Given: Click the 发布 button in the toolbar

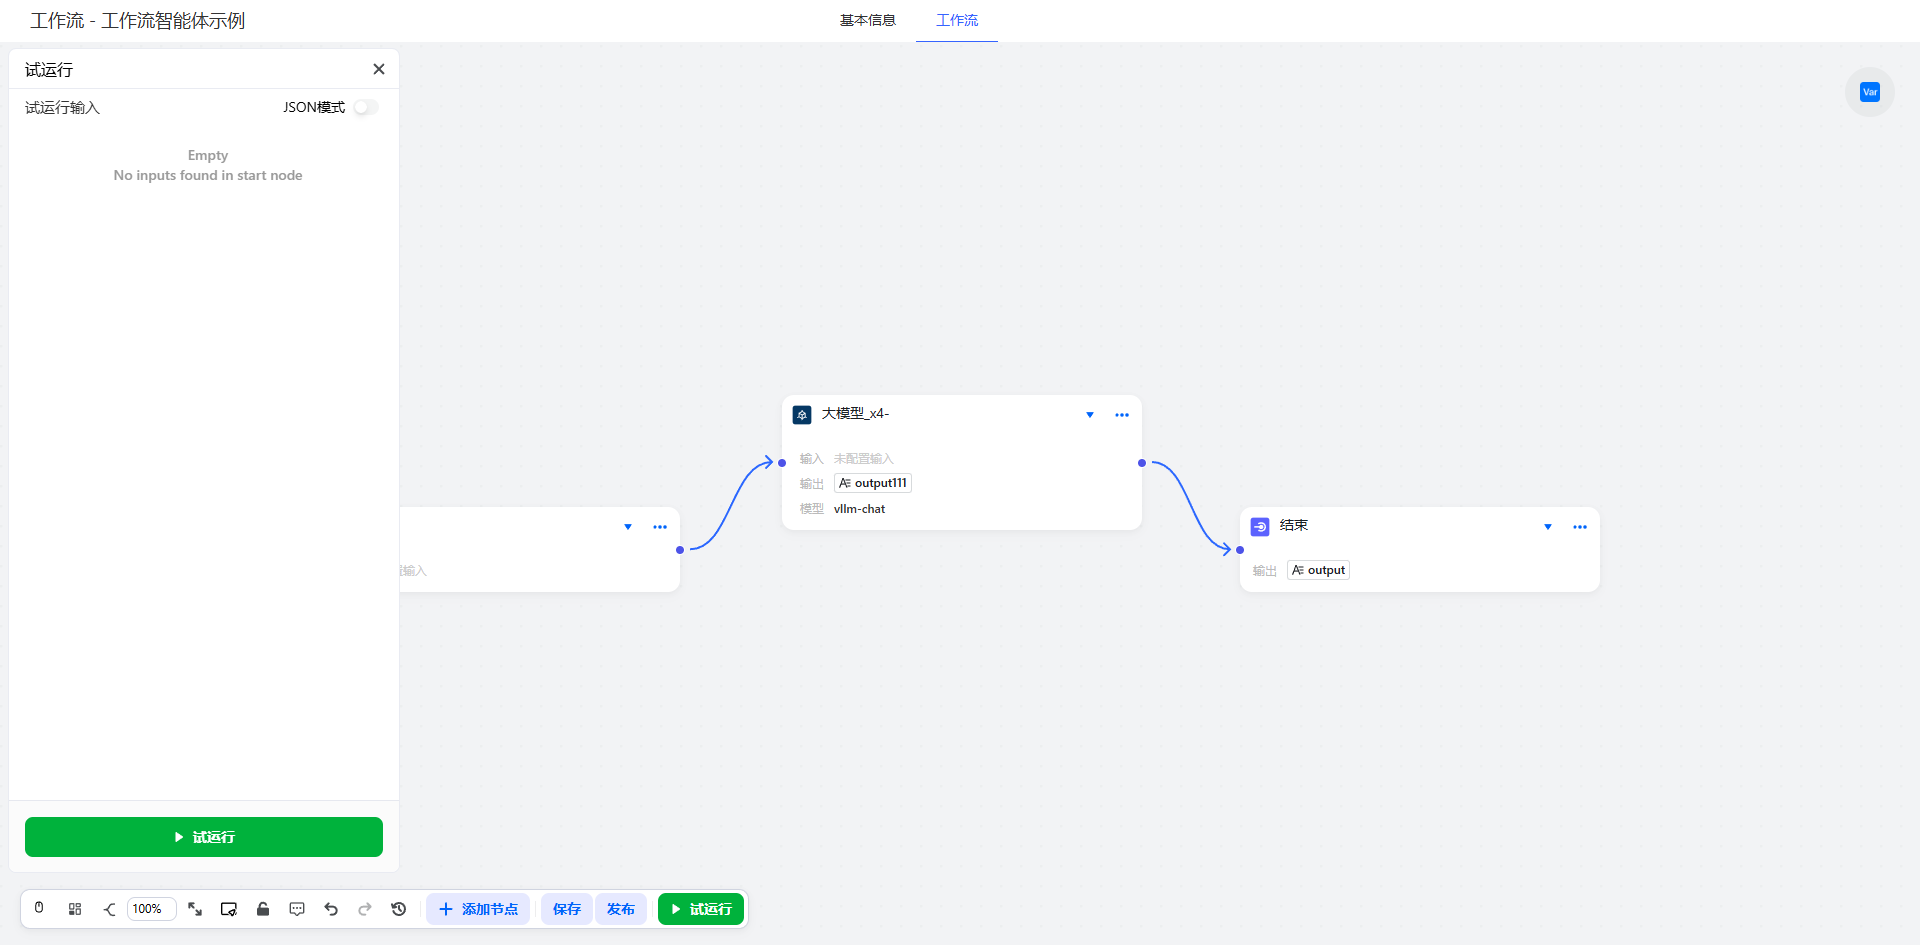Looking at the screenshot, I should [x=621, y=909].
